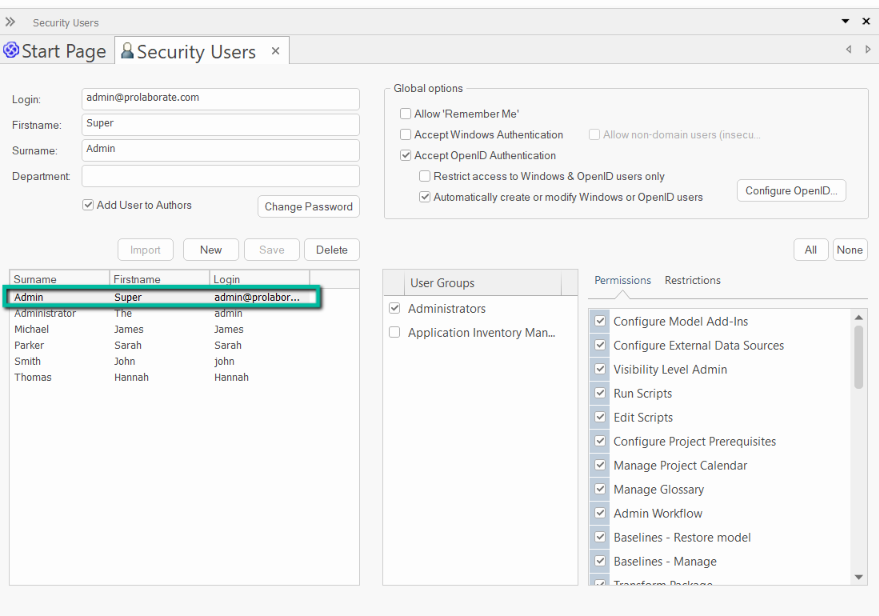879x616 pixels.
Task: Switch to the Restrictions tab
Action: 692,280
